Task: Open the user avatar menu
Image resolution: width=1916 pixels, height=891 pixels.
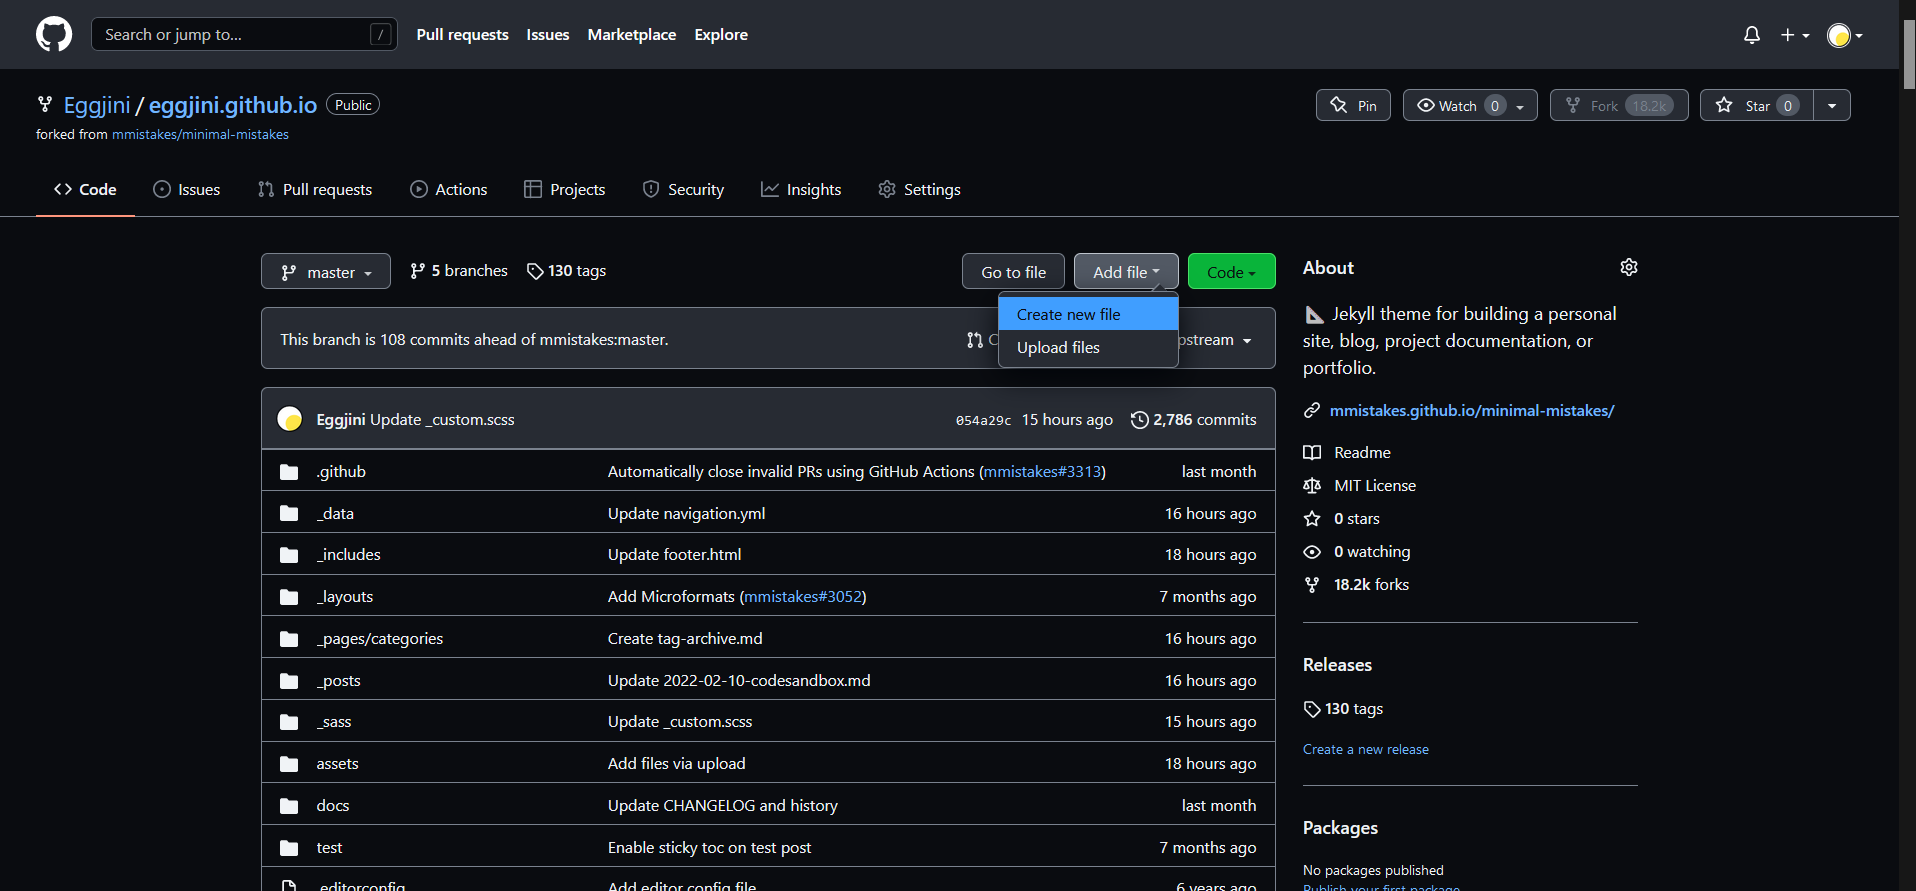Action: (x=1844, y=35)
